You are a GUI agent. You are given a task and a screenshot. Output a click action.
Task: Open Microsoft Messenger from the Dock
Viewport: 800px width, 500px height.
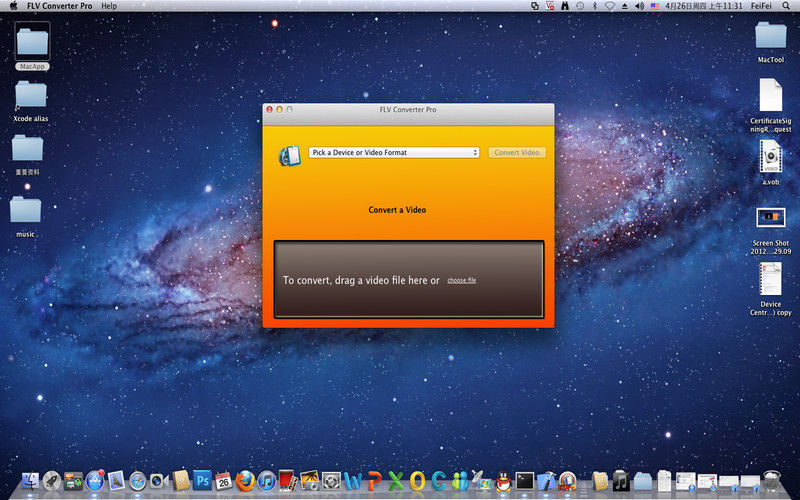460,481
